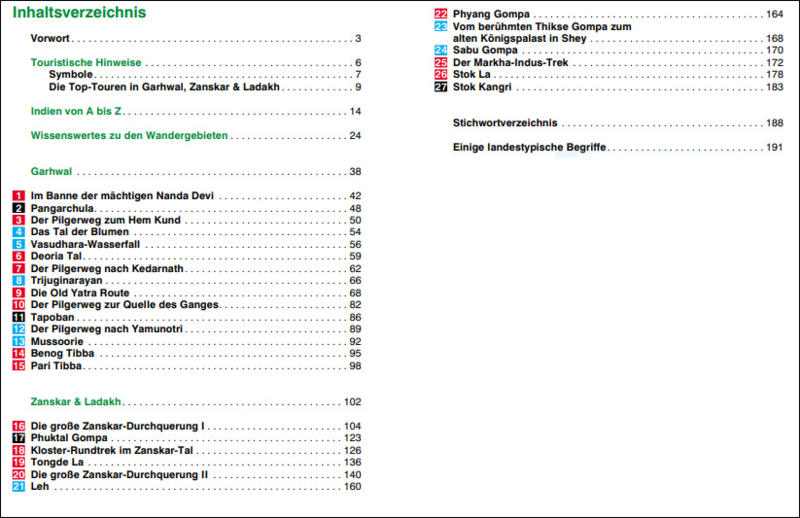The image size is (800, 518).
Task: Click the 'Pangarchula' entry text
Action: tap(62, 208)
